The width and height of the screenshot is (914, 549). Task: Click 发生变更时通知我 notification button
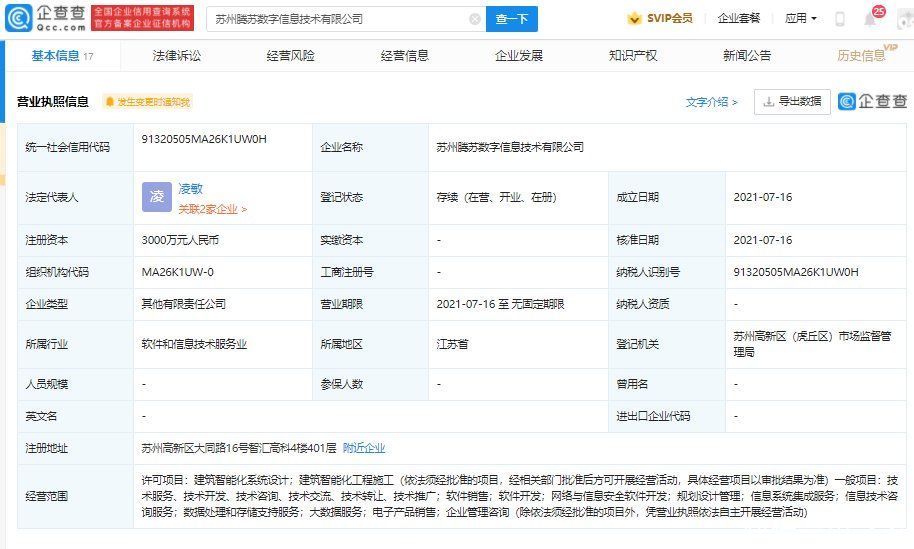[147, 102]
